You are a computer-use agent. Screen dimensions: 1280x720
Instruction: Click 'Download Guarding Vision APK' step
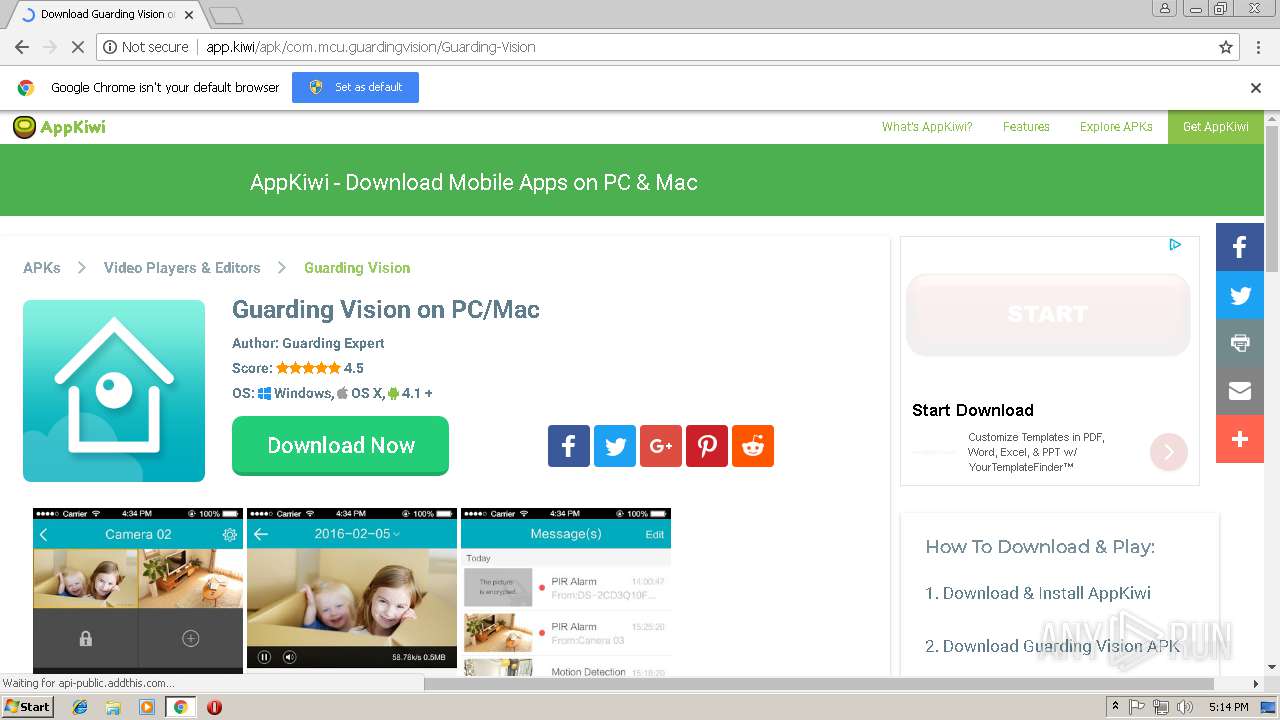point(1053,646)
